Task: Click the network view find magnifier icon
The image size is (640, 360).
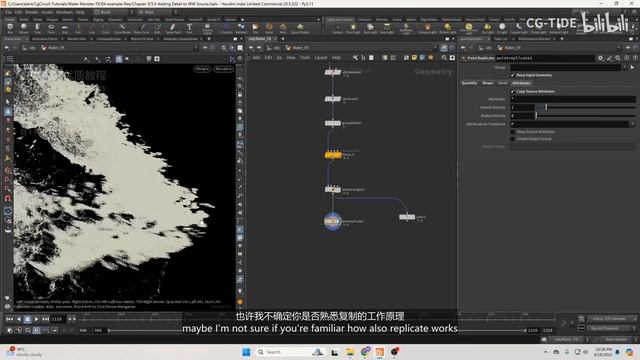Action: coord(444,58)
